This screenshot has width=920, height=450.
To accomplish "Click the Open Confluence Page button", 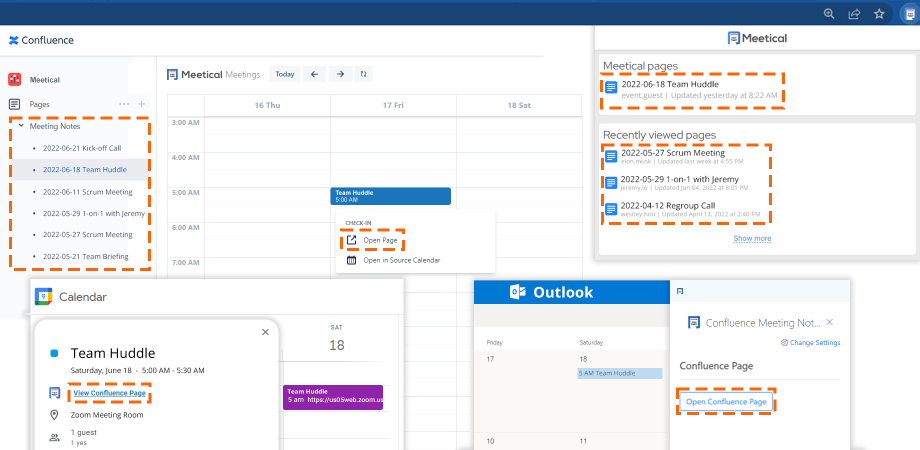I will [x=726, y=402].
